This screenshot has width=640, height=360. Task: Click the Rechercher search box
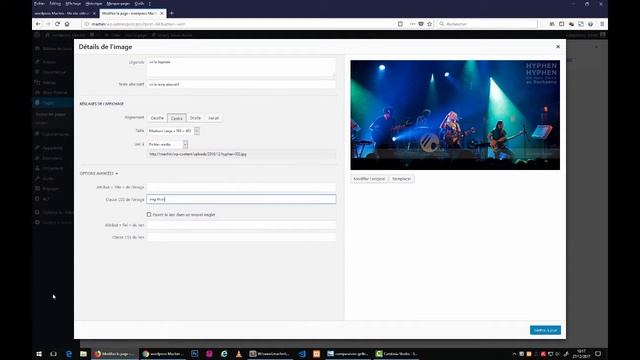(487, 24)
